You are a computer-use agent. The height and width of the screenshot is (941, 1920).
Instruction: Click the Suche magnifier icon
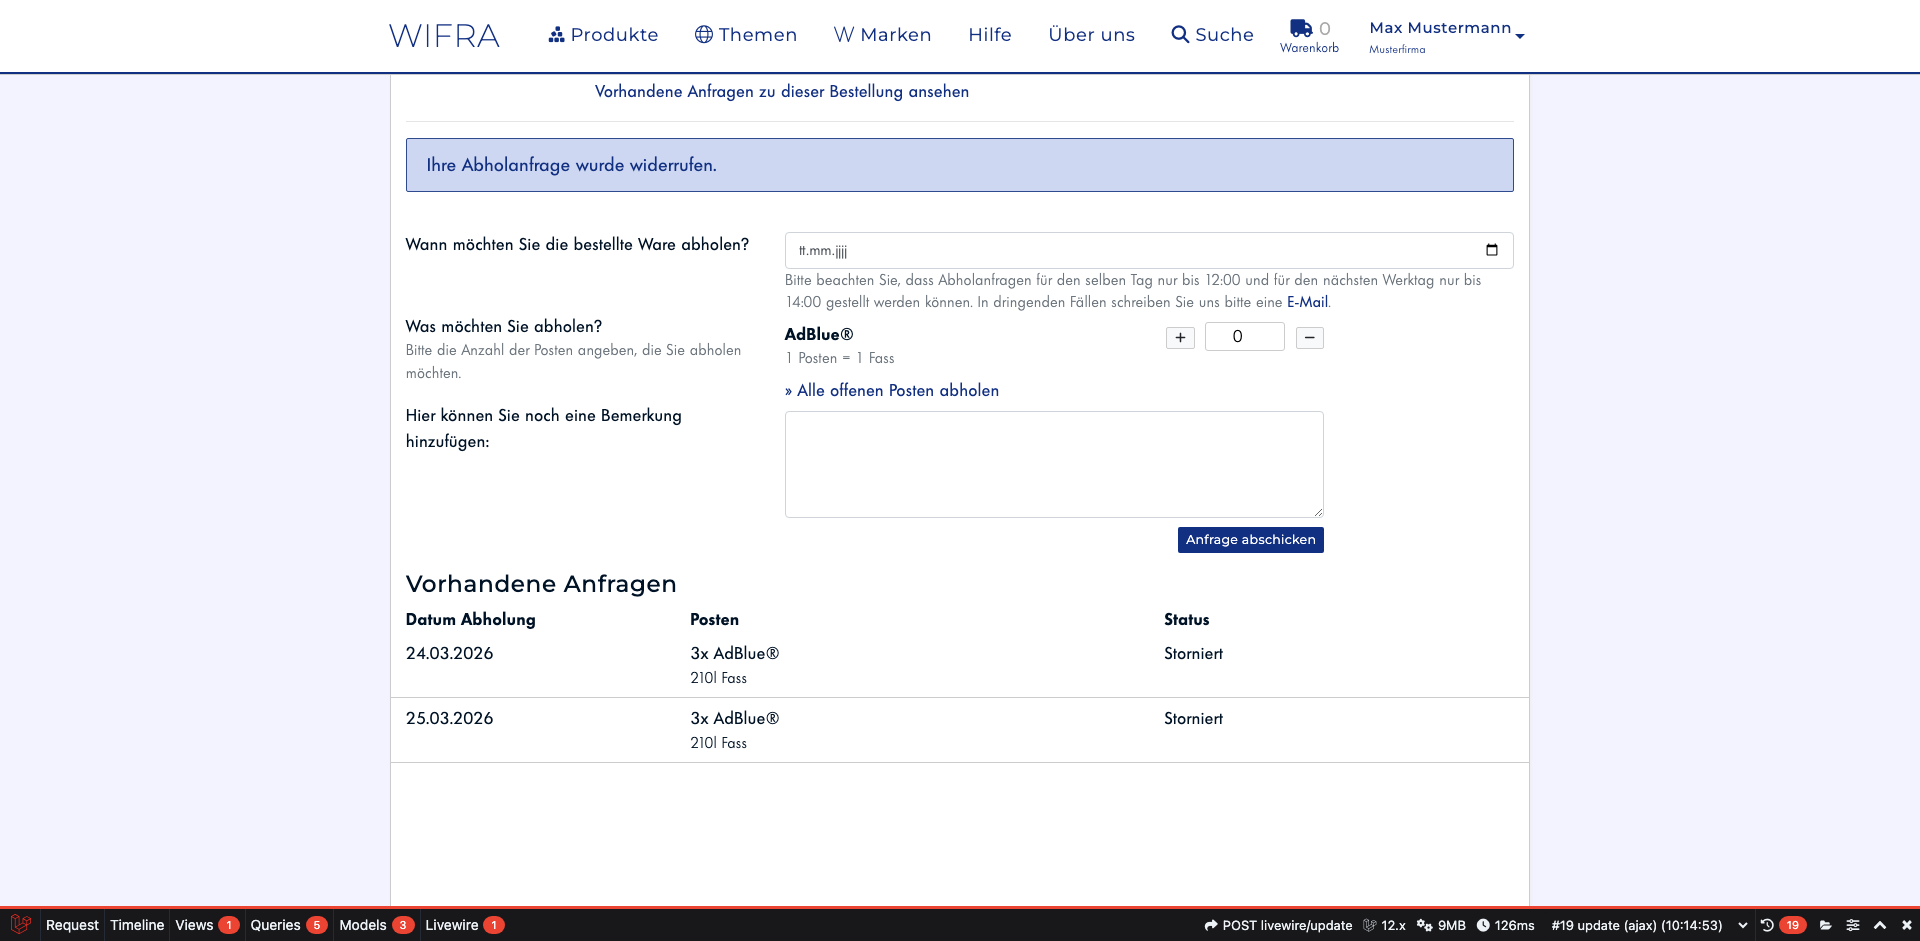coord(1180,35)
